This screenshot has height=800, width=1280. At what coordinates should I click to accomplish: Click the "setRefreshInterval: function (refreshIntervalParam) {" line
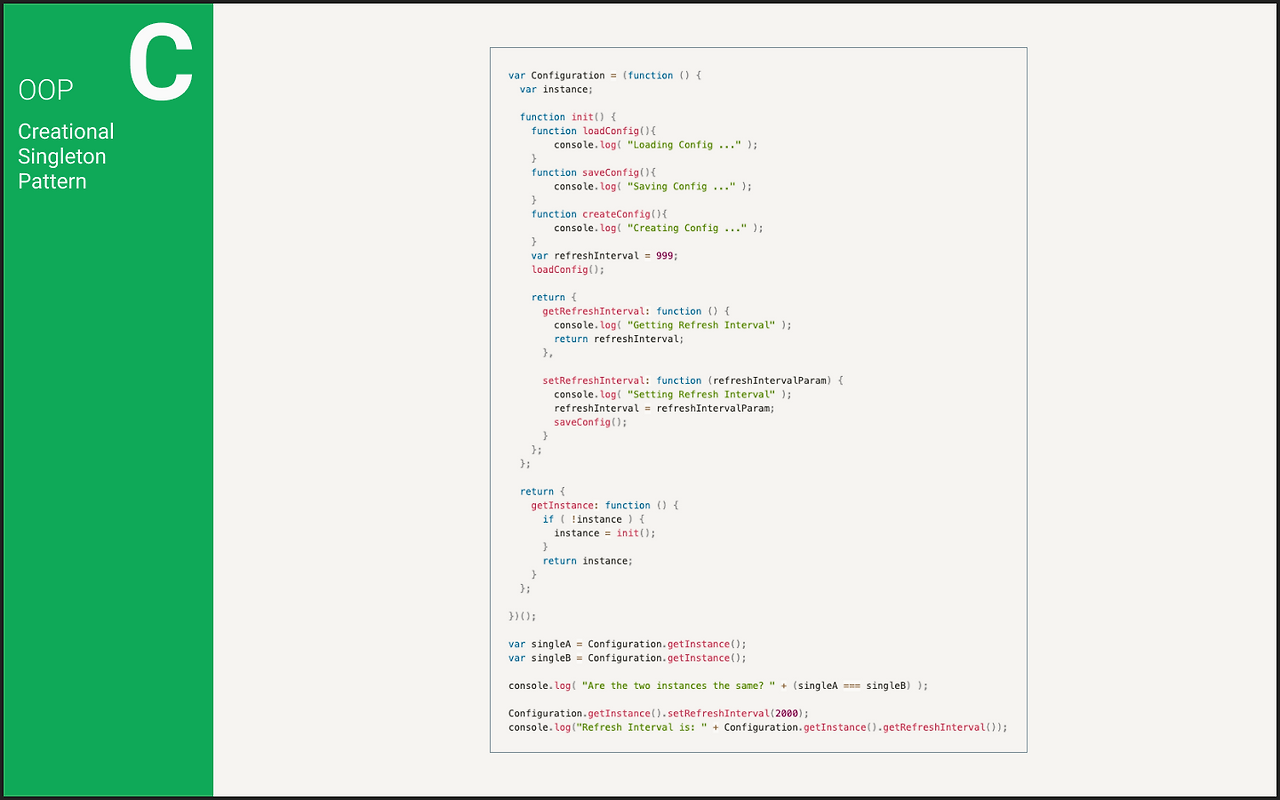coord(694,381)
